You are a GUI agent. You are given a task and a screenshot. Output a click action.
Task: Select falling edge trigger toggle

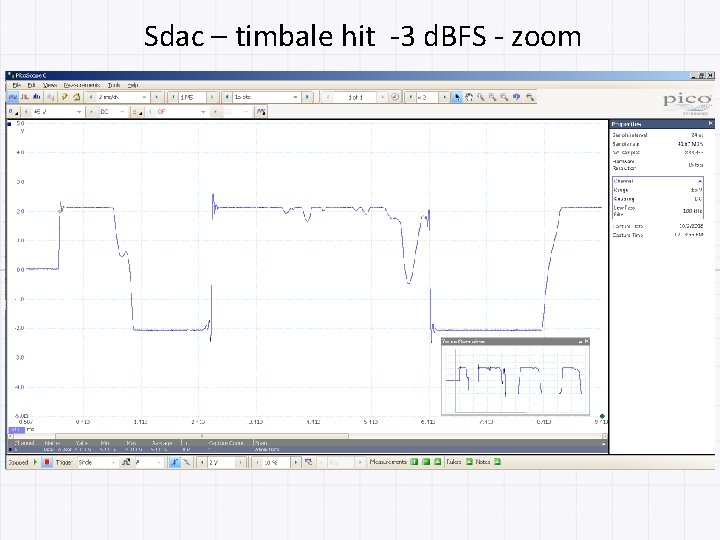click(x=186, y=462)
